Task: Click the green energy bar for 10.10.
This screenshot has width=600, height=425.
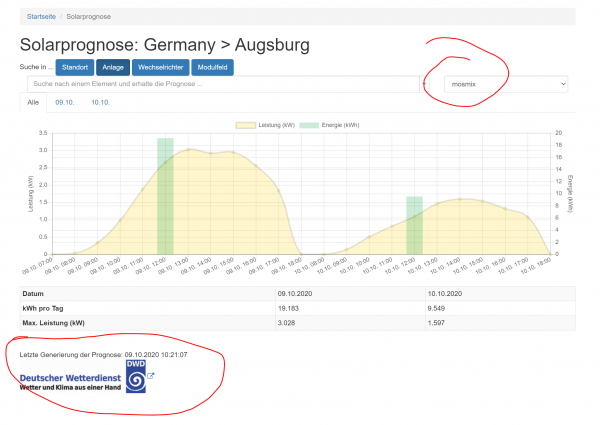Action: pos(414,225)
